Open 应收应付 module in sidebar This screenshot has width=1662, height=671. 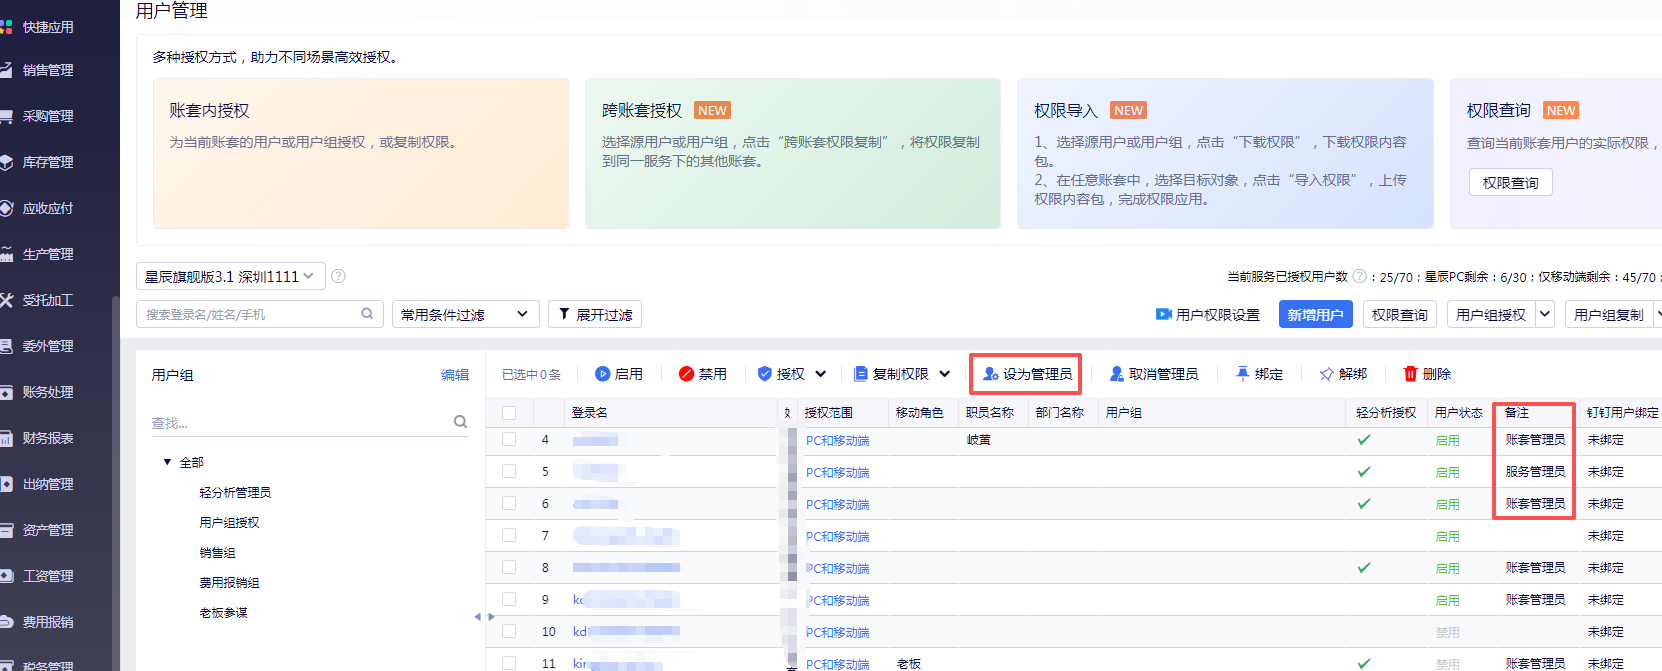tap(48, 208)
